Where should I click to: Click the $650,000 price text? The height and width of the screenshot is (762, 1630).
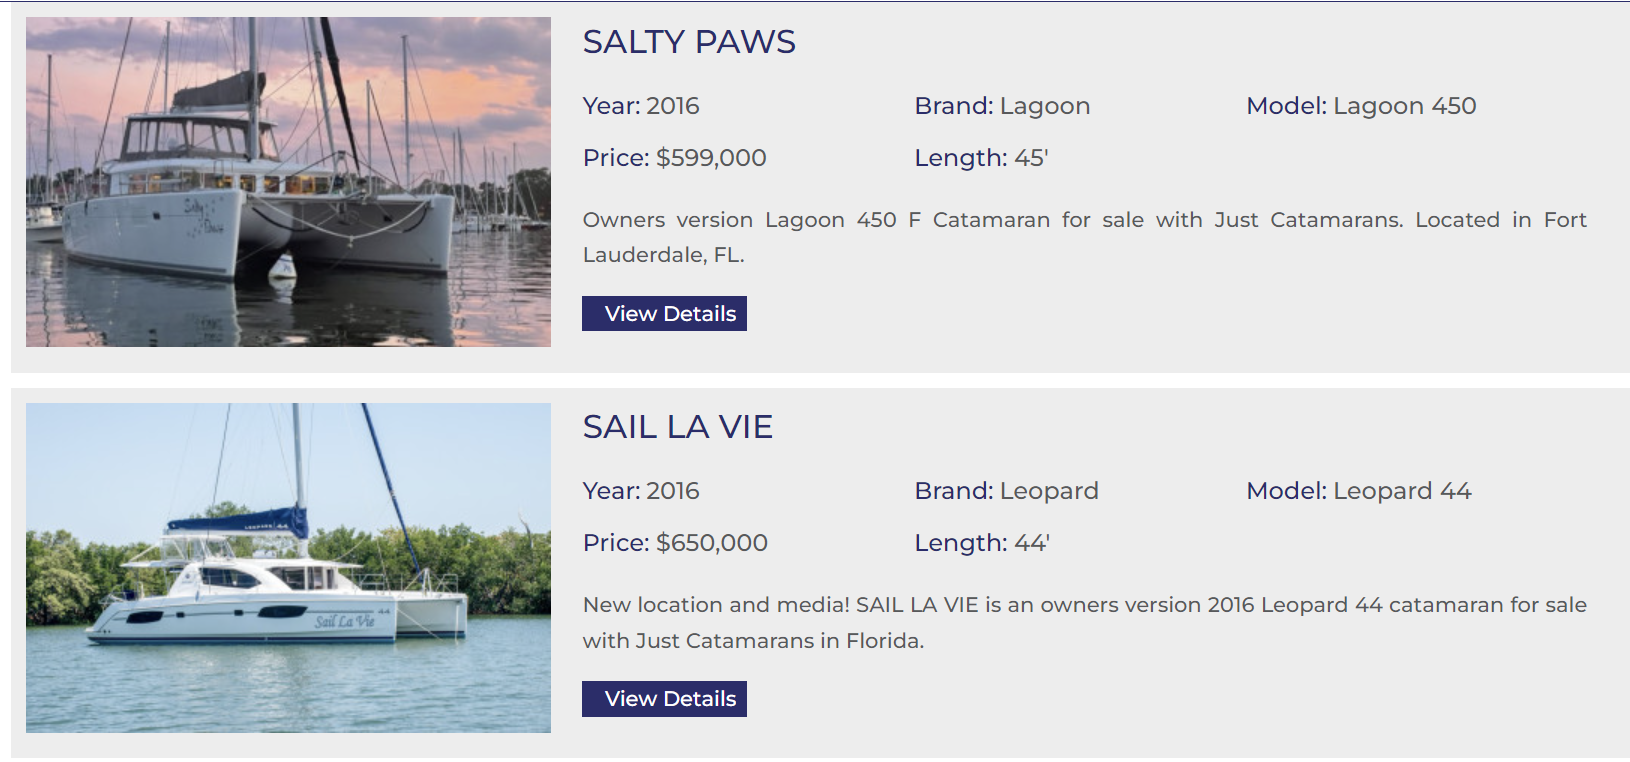click(x=712, y=542)
